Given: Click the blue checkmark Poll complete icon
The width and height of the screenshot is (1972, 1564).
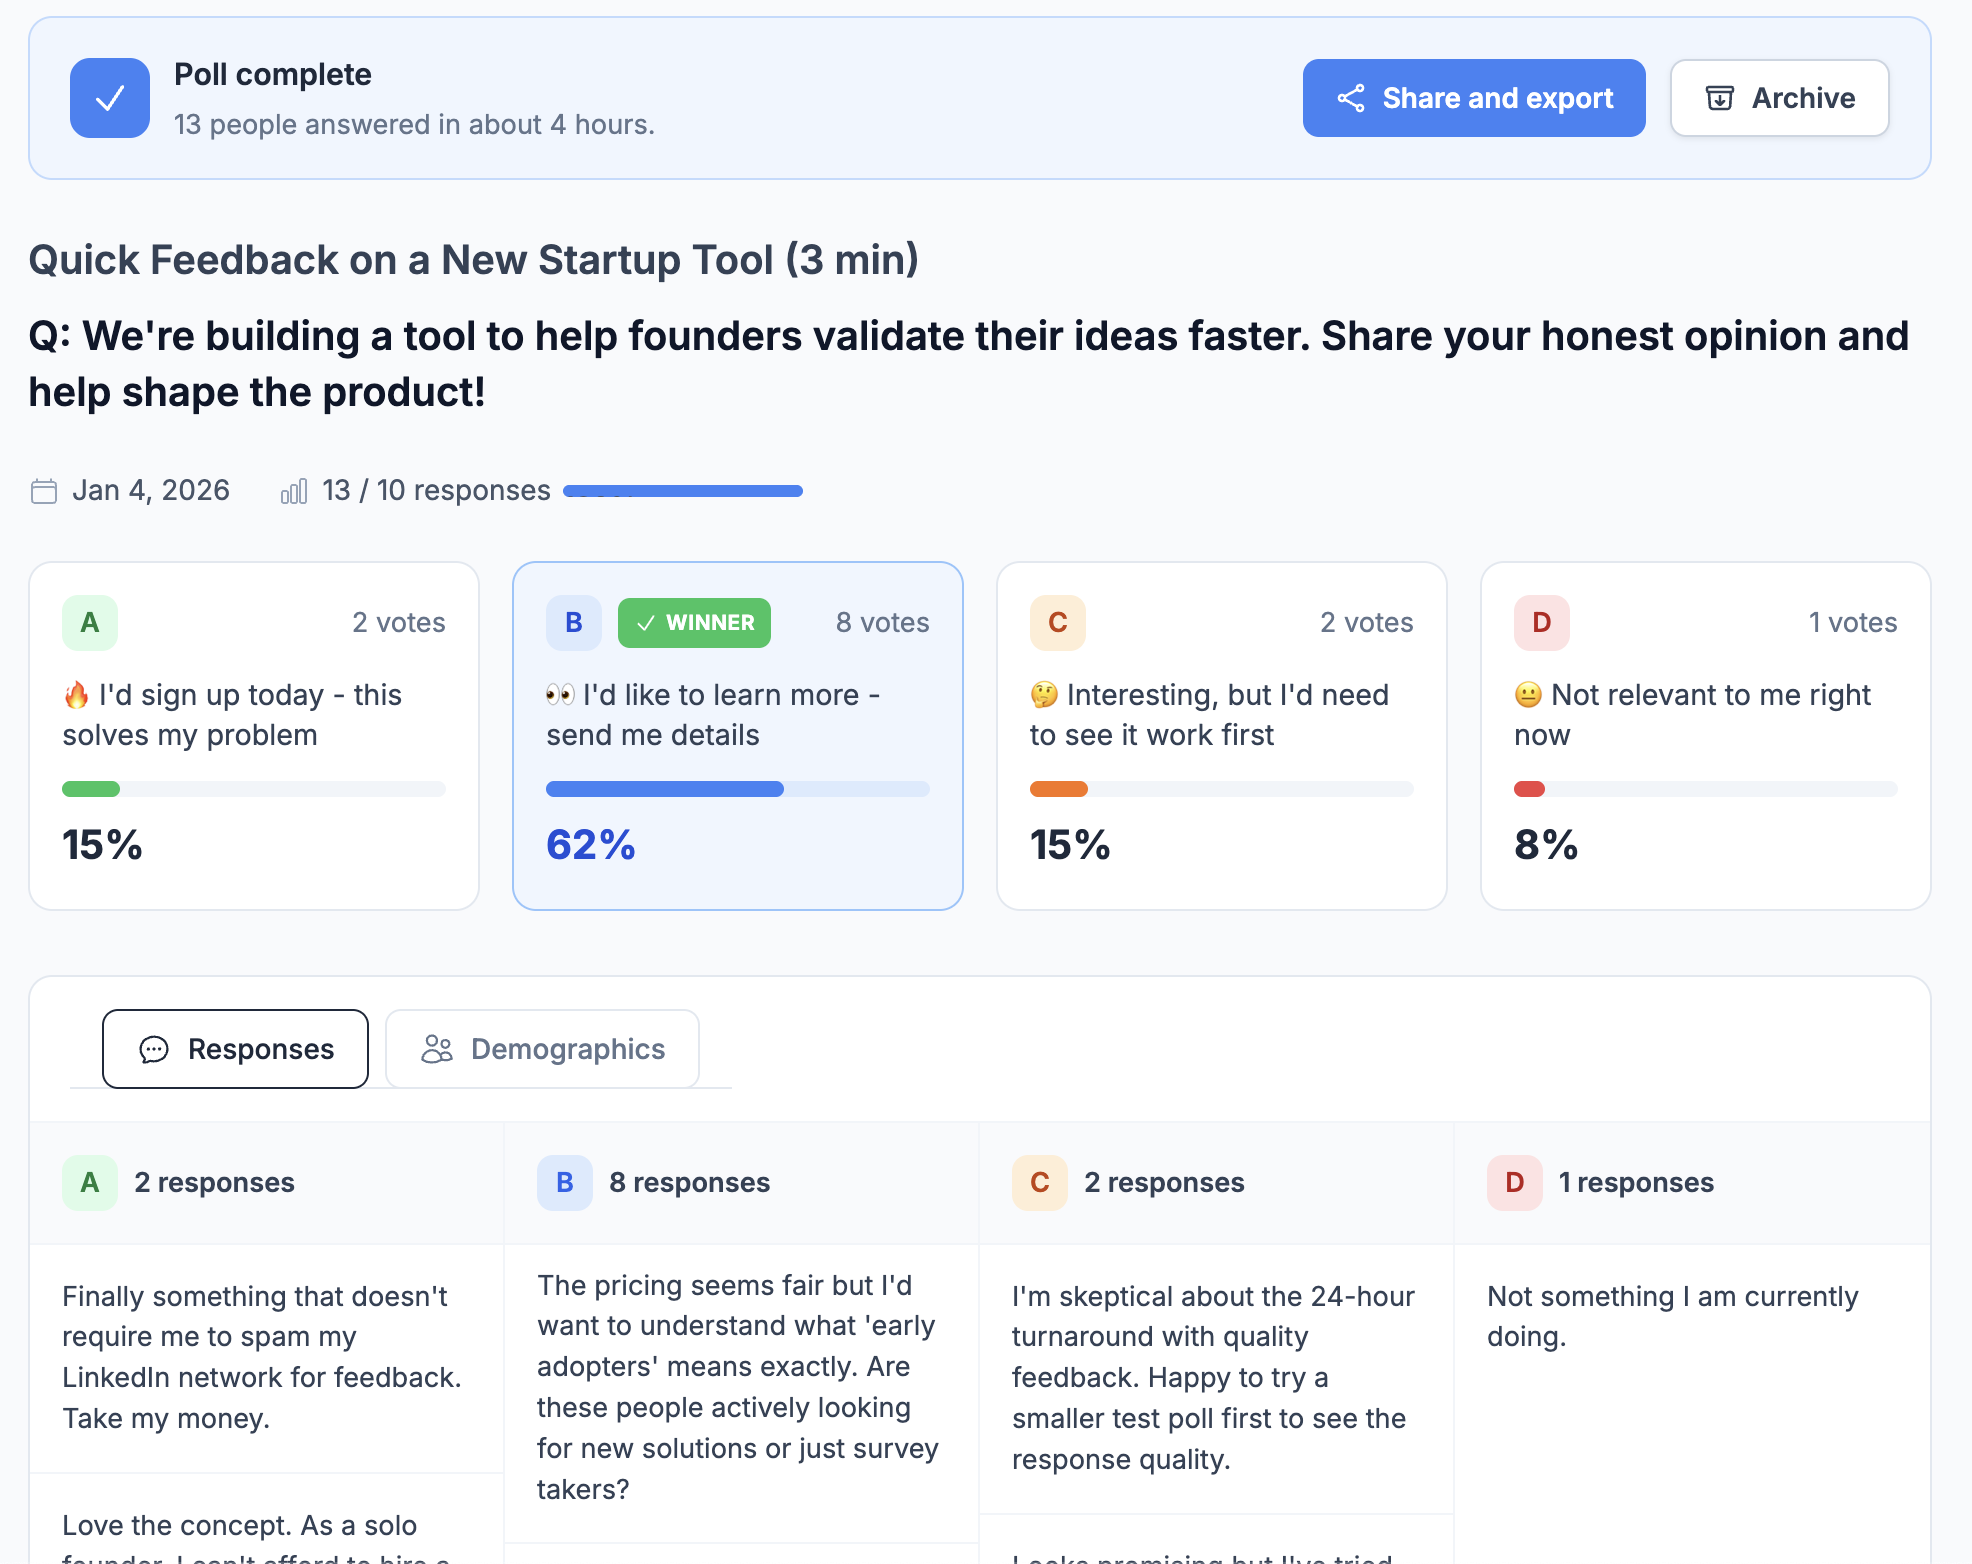Looking at the screenshot, I should pos(109,97).
